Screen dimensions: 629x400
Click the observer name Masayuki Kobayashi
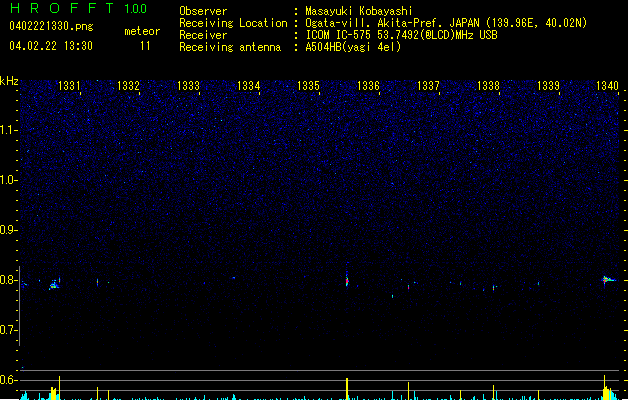(359, 11)
